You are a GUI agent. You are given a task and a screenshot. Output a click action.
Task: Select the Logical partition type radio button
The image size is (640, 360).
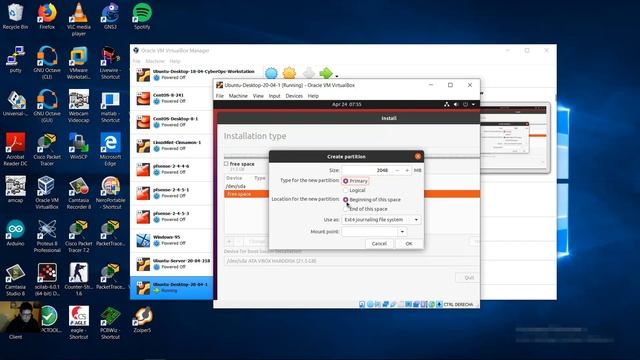346,190
